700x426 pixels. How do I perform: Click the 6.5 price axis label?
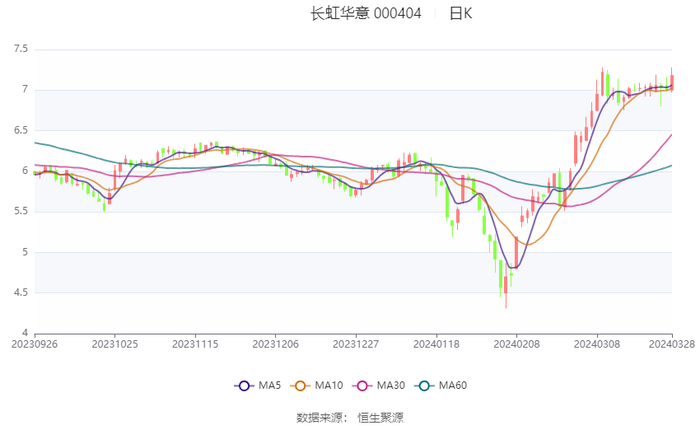tap(21, 130)
